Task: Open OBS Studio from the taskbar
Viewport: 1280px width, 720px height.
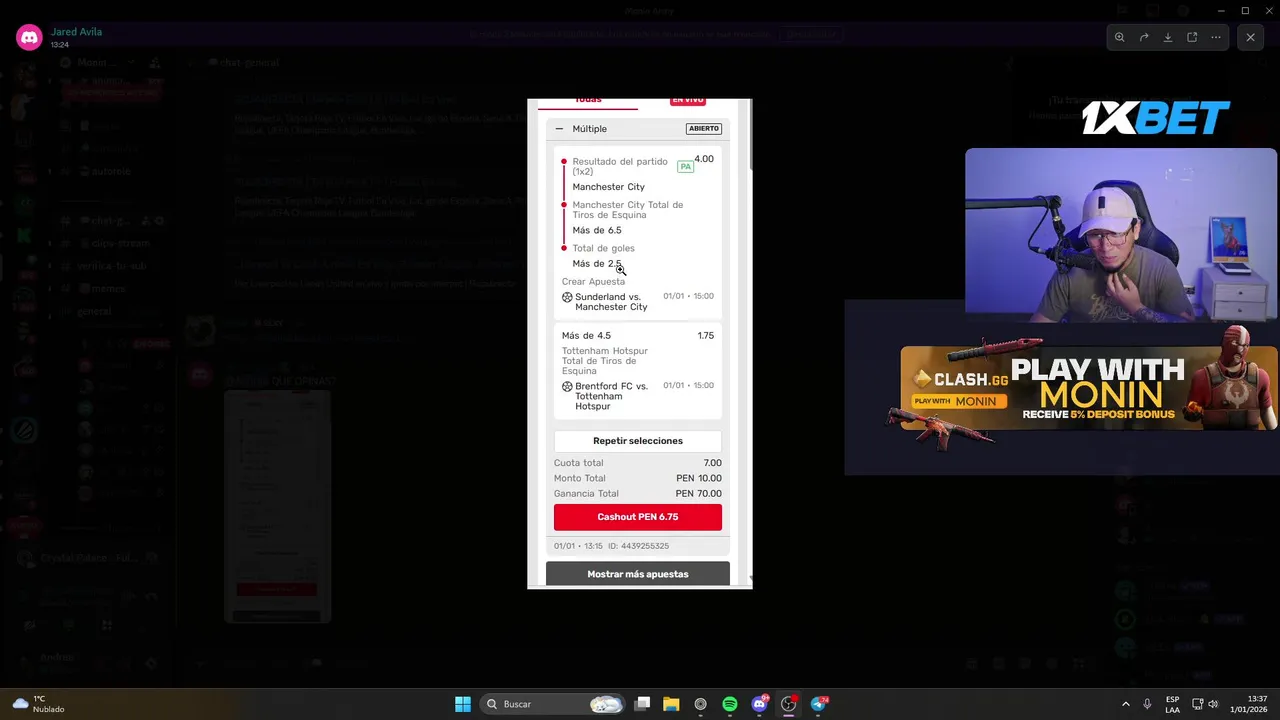Action: [x=789, y=704]
